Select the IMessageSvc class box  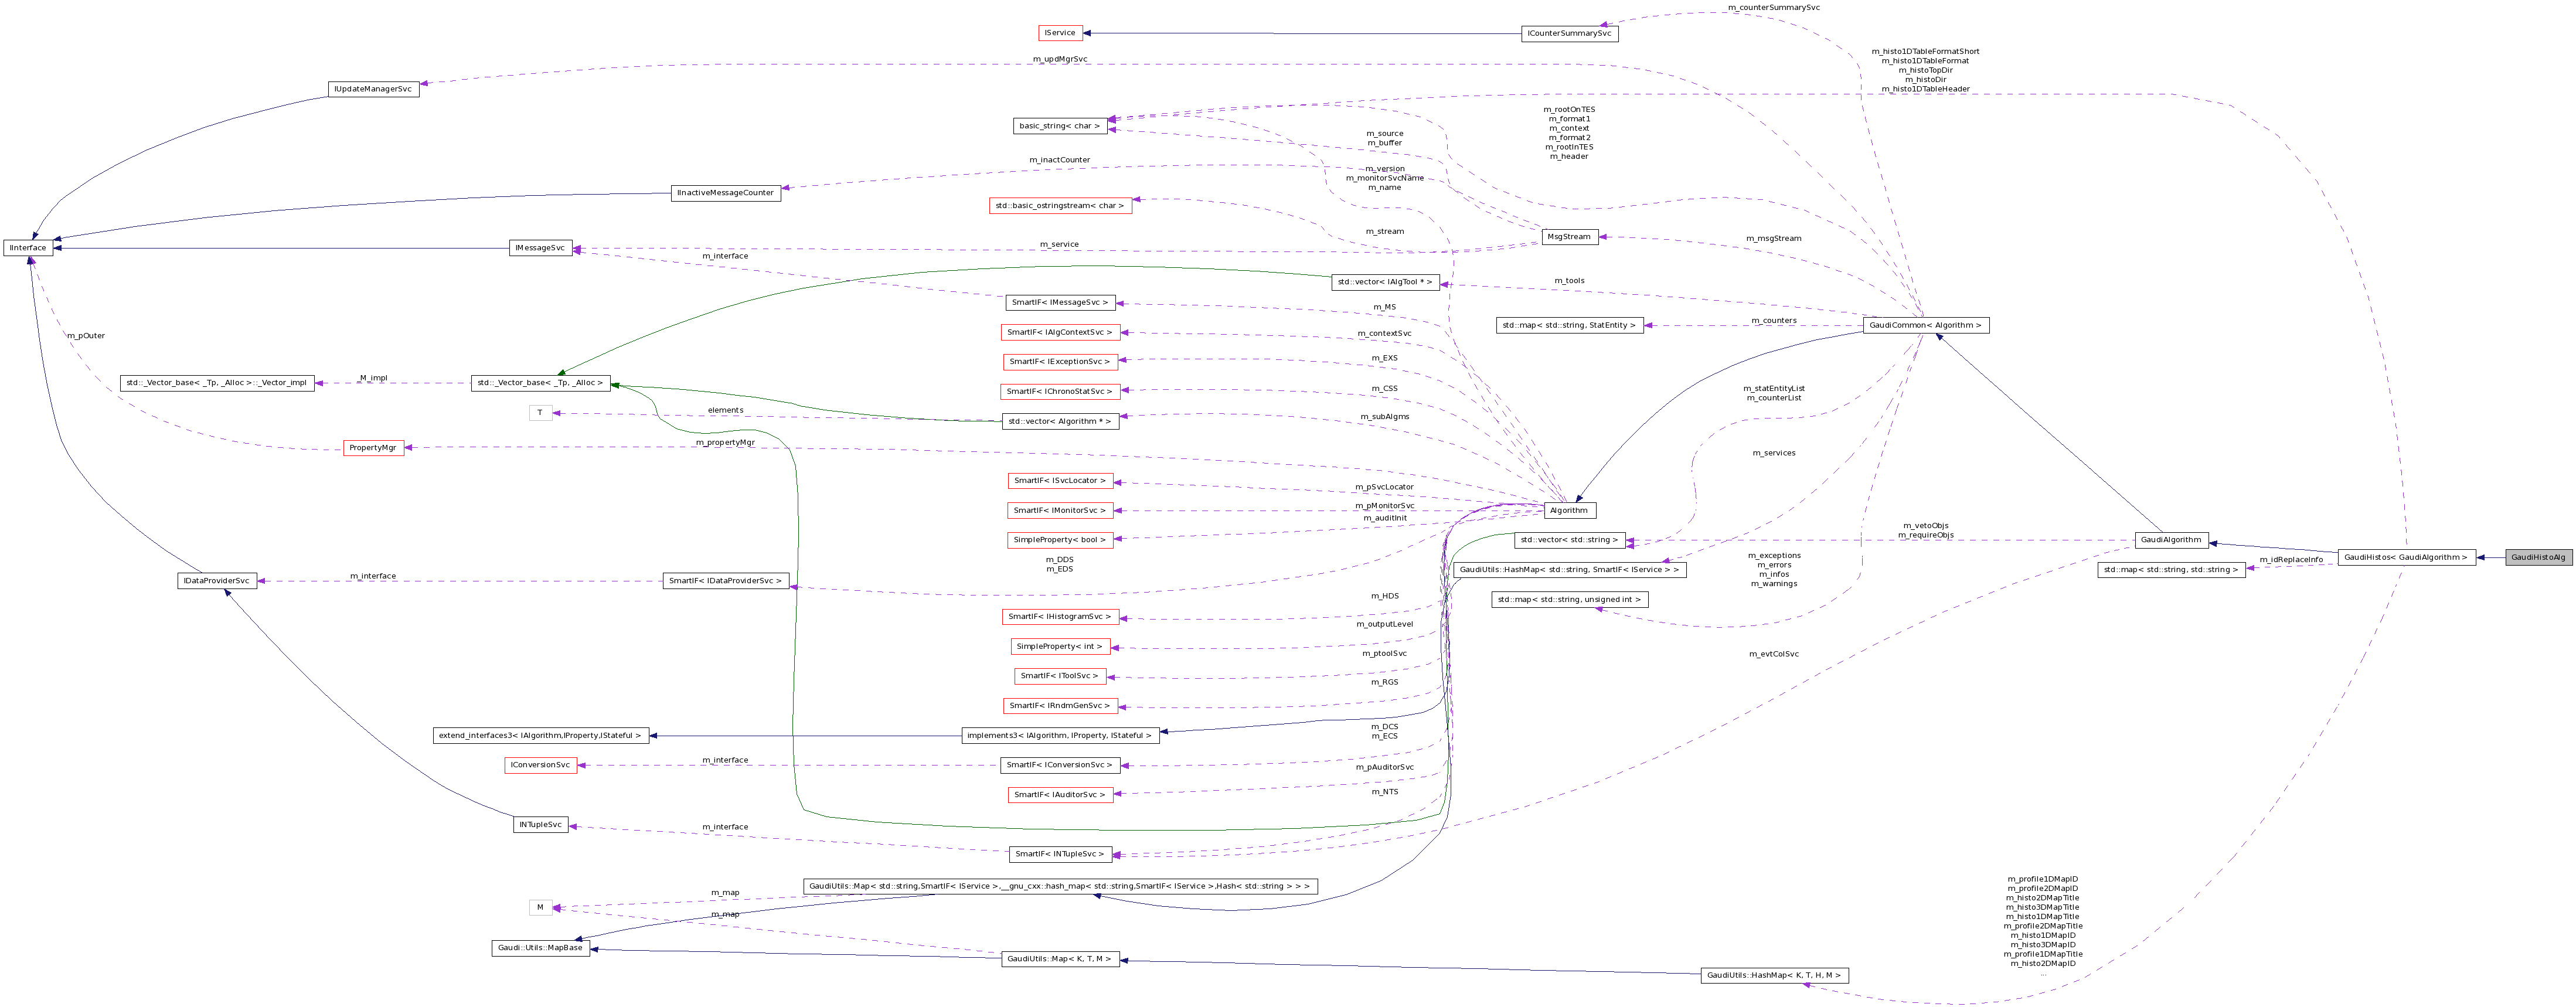click(540, 247)
